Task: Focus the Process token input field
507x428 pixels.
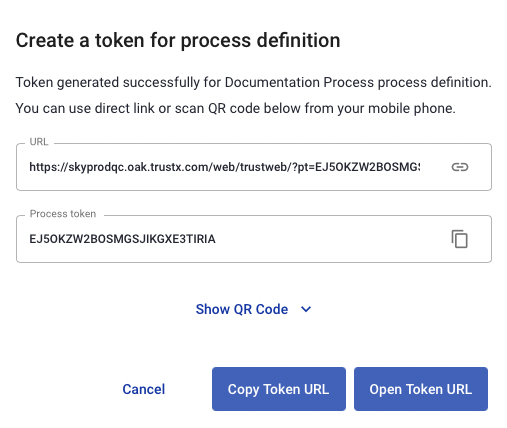Action: click(254, 239)
